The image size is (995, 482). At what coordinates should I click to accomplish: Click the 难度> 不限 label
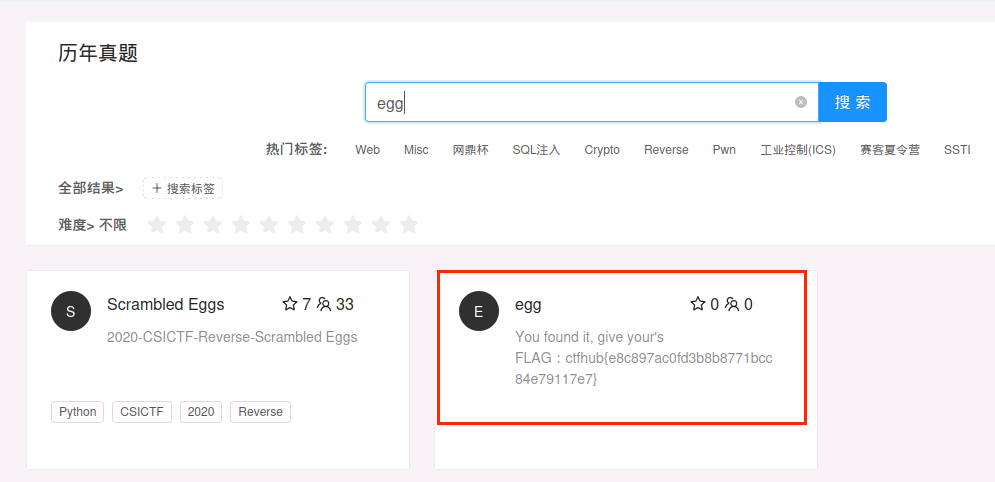tap(93, 225)
